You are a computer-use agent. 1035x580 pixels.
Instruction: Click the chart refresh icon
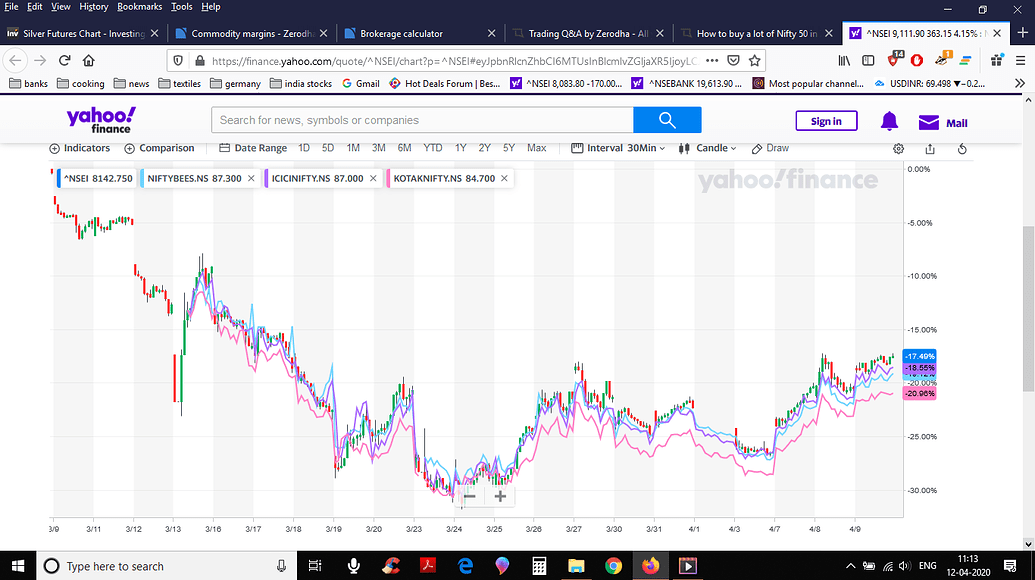coord(961,148)
